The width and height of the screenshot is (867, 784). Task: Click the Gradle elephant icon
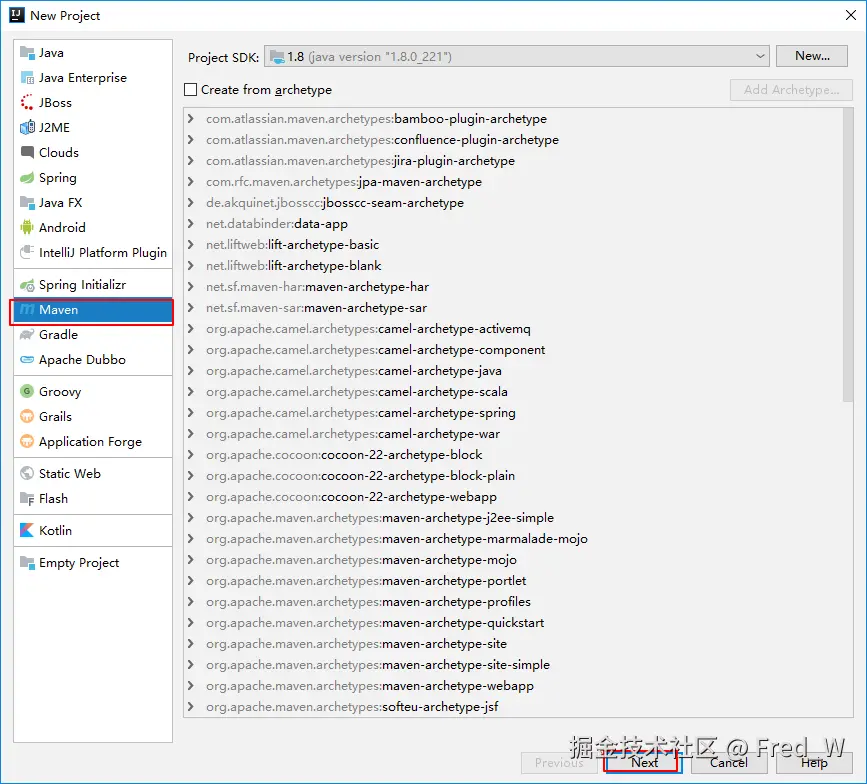click(27, 334)
